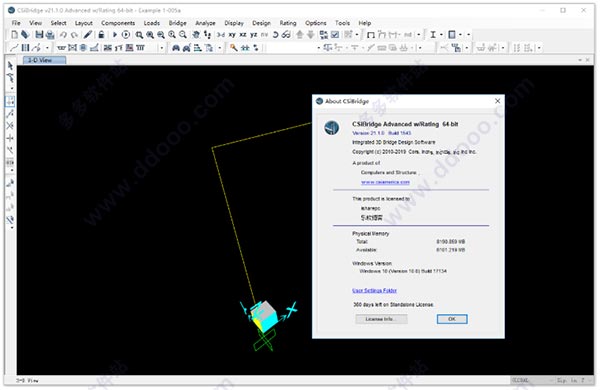600x390 pixels.
Task: Switch to the yz plane view button
Action: 253,35
